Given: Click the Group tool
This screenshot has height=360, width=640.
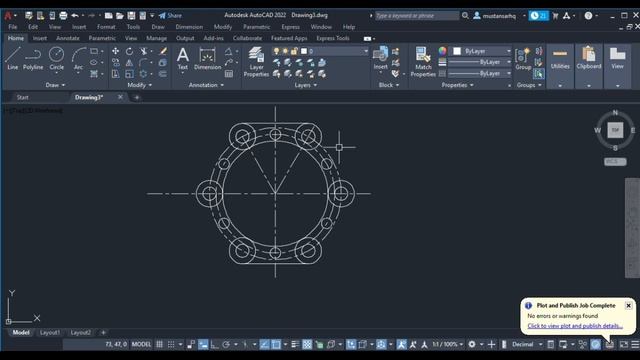Looking at the screenshot, I should (523, 59).
